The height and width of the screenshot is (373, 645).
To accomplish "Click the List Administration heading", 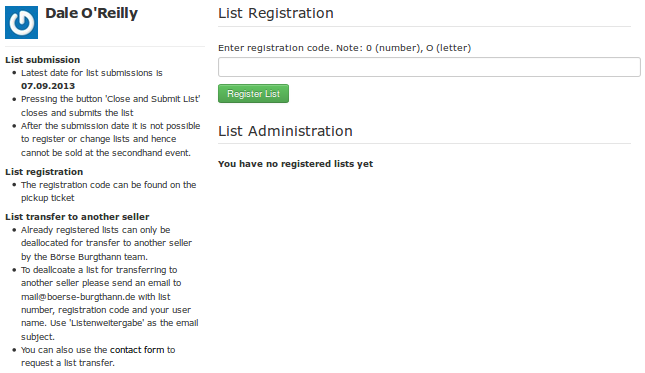I will (x=285, y=131).
